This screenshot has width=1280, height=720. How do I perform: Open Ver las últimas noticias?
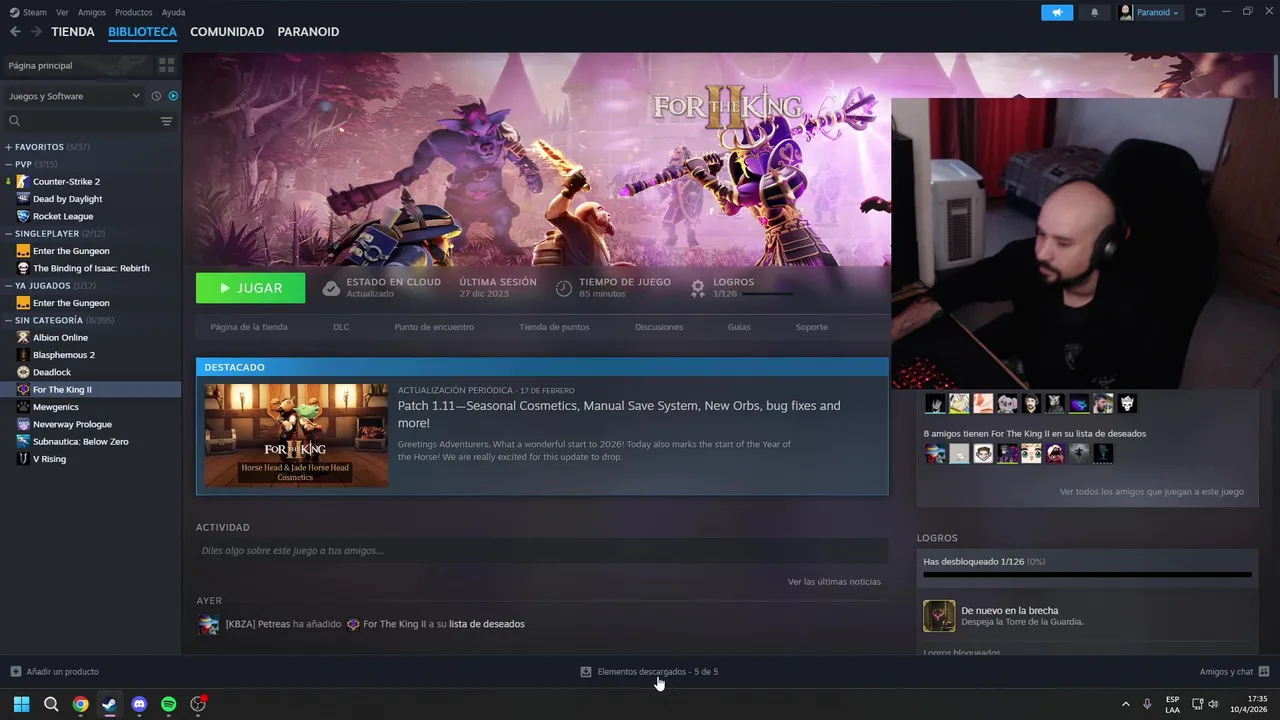[x=834, y=582]
